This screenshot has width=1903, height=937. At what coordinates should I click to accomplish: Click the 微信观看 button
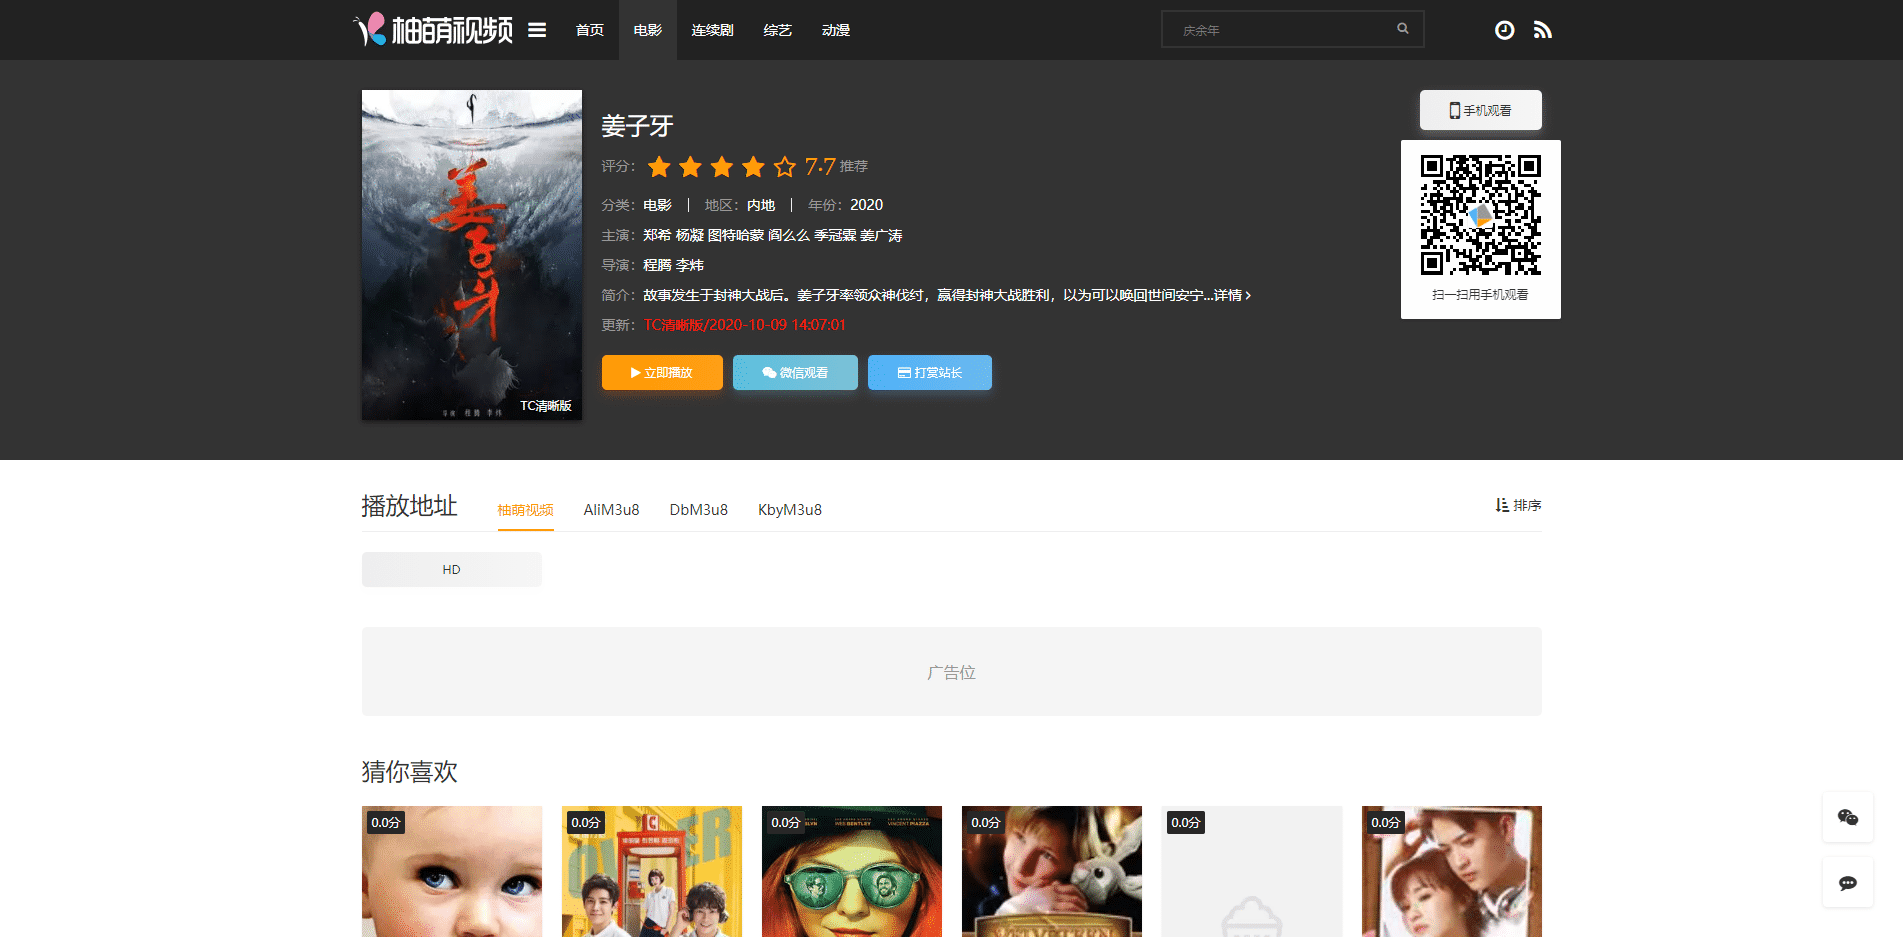click(795, 372)
